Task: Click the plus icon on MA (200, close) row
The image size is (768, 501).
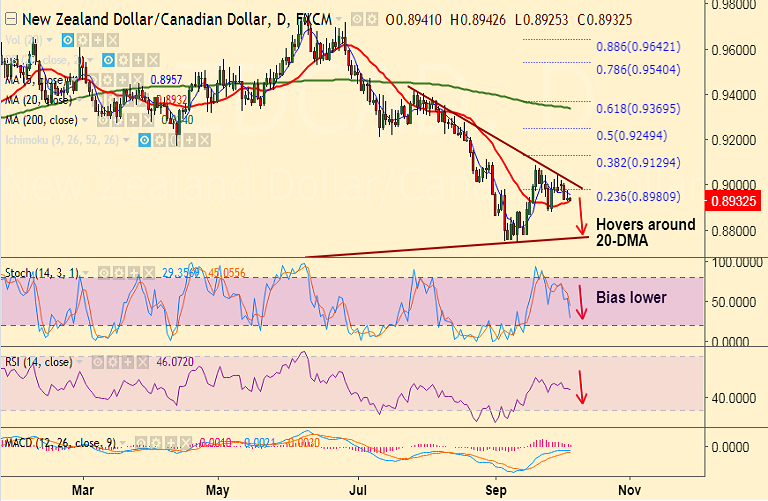Action: (133, 120)
